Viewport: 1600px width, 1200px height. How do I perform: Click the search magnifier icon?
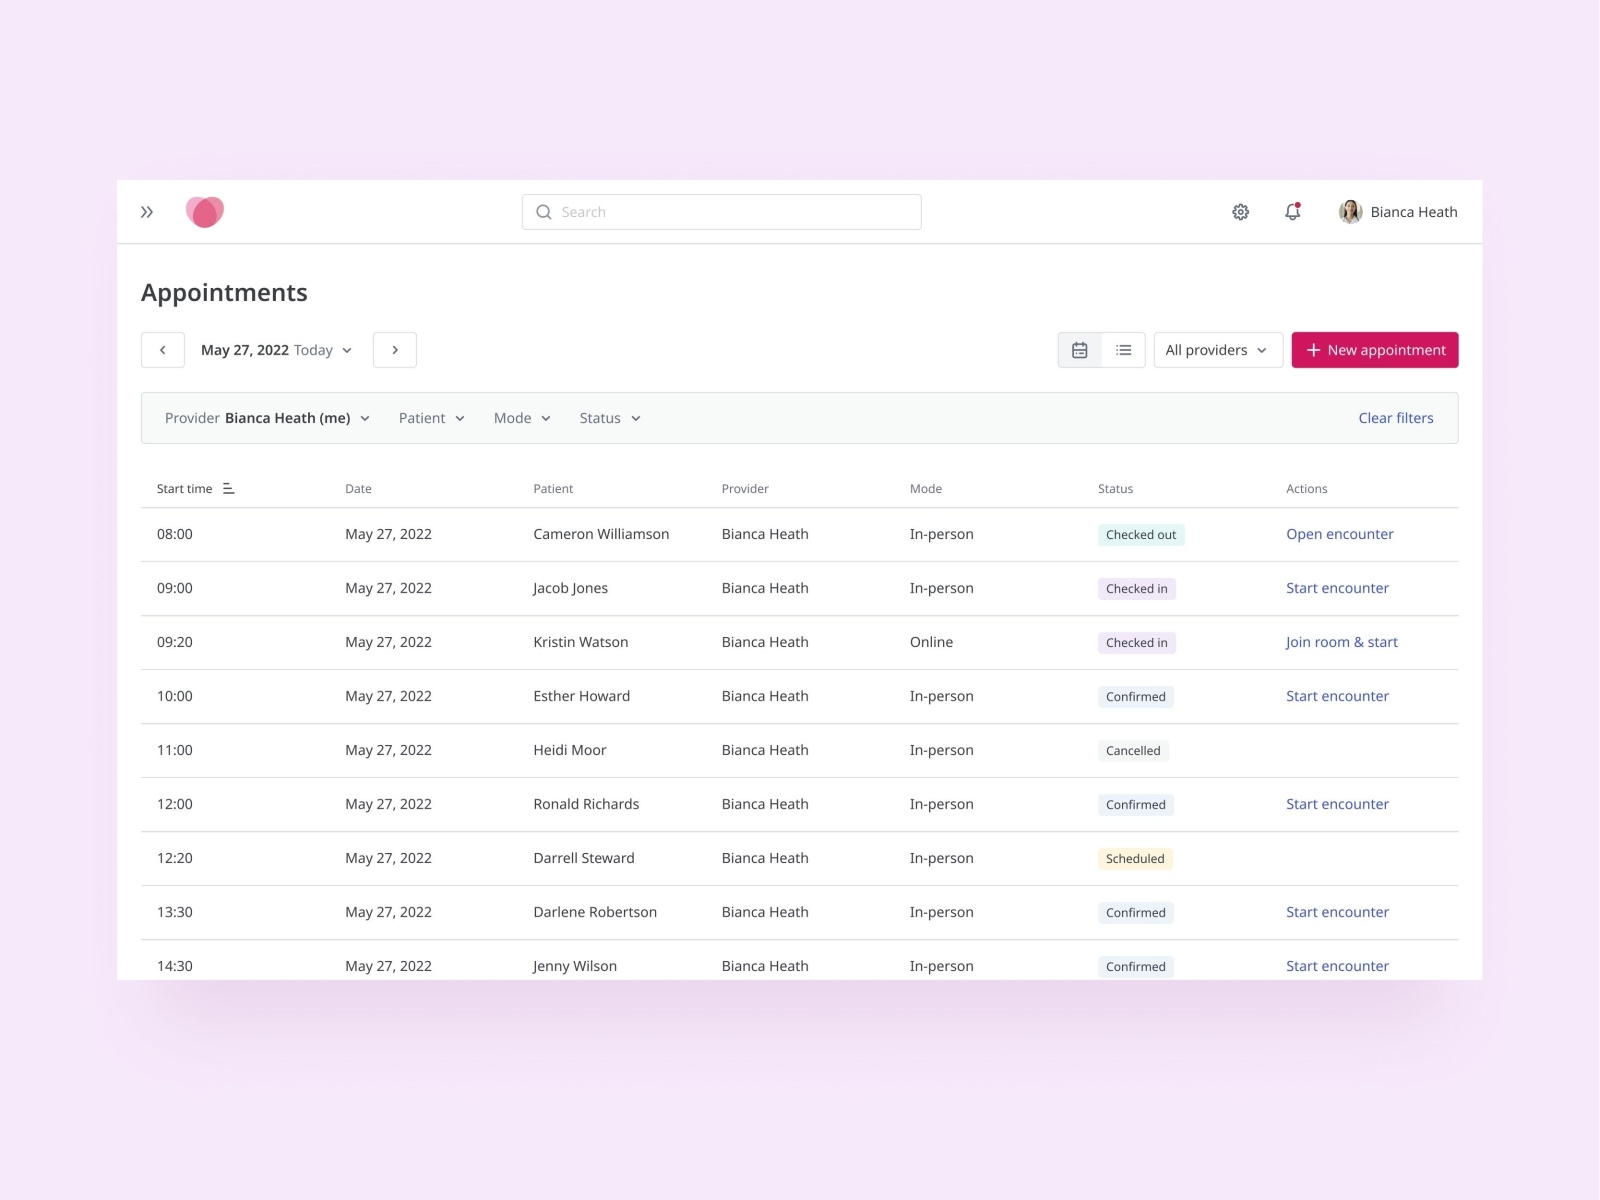click(544, 211)
